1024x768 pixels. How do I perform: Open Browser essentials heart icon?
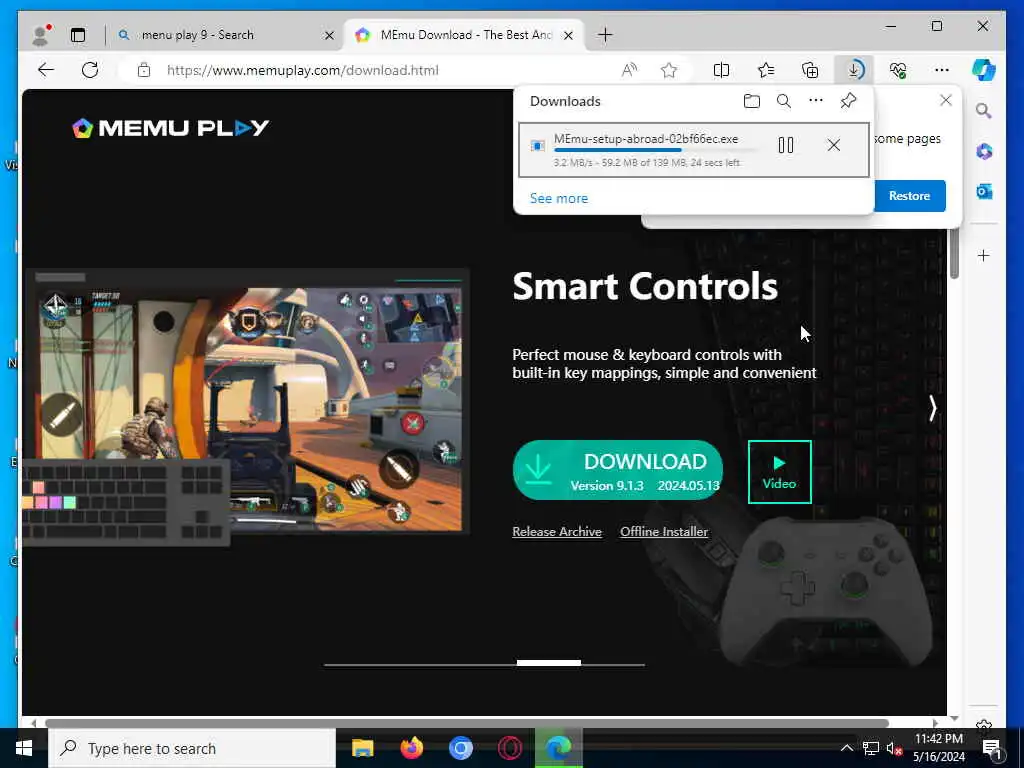[898, 70]
